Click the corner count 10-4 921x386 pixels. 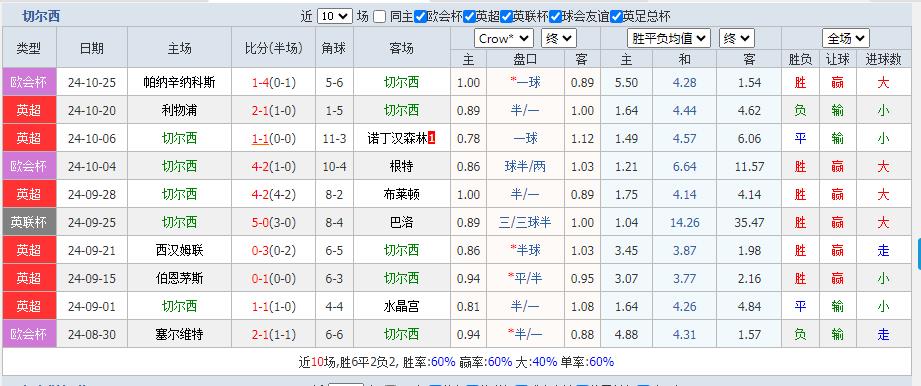pos(334,167)
